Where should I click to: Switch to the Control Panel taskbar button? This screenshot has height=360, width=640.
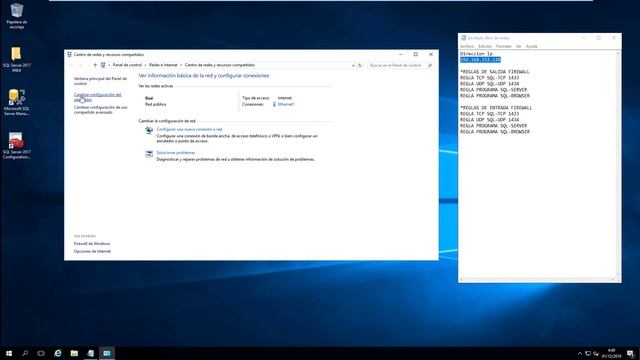tap(107, 353)
